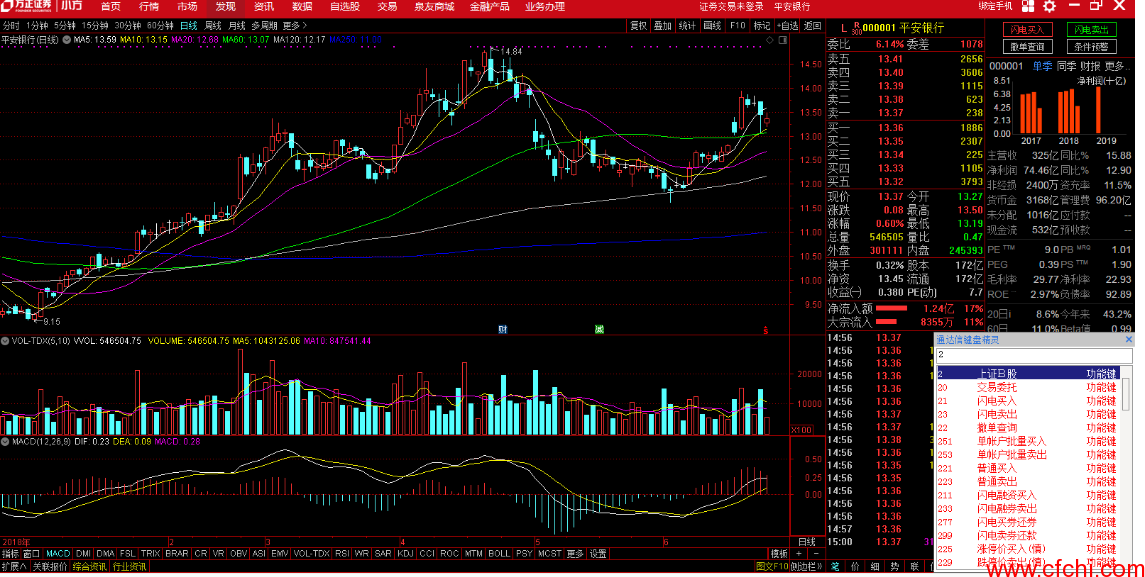Click the search input in 键盘精灵 popup
This screenshot has width=1145, height=577.
coord(1034,355)
